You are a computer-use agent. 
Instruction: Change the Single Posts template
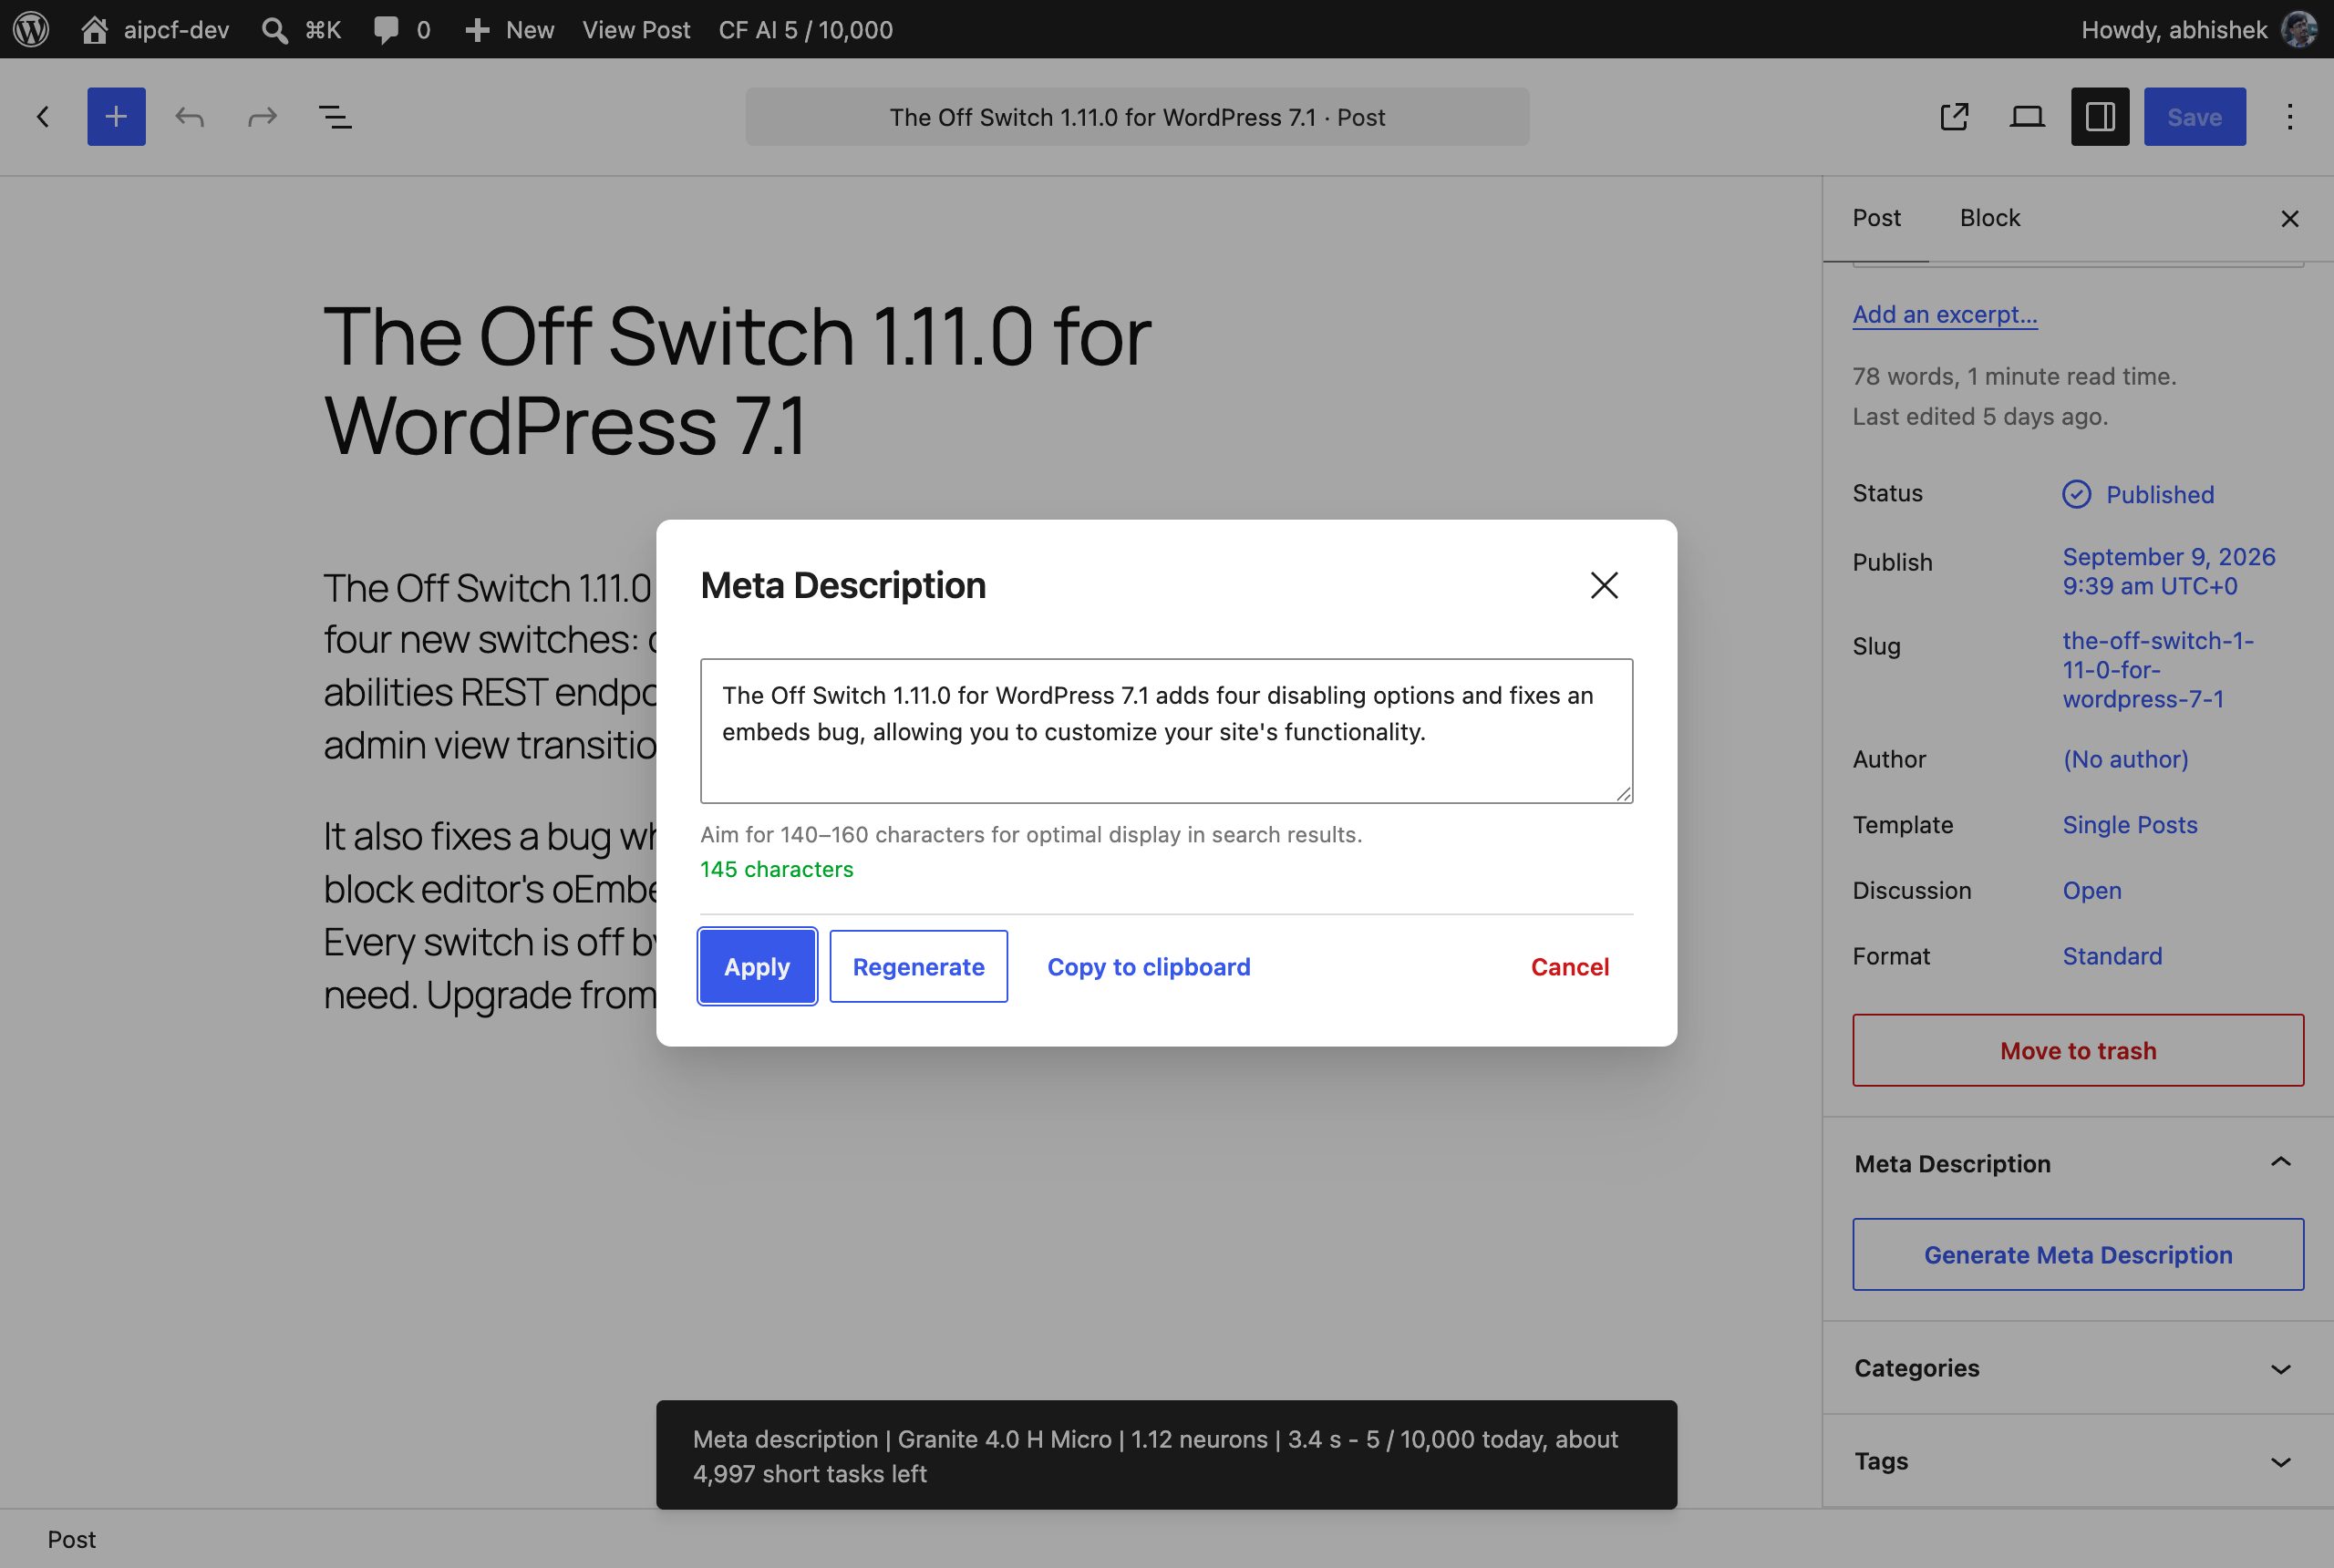click(x=2129, y=825)
